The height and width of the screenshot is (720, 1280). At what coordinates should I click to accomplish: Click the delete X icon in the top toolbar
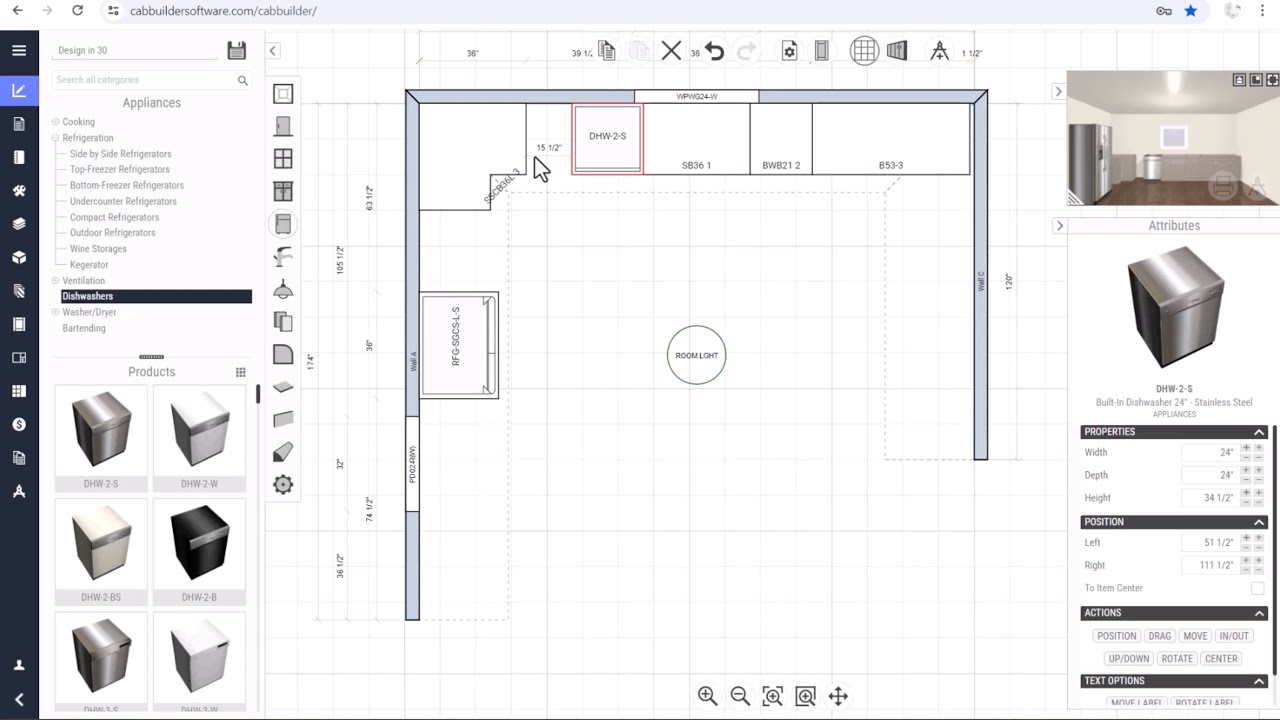click(671, 51)
